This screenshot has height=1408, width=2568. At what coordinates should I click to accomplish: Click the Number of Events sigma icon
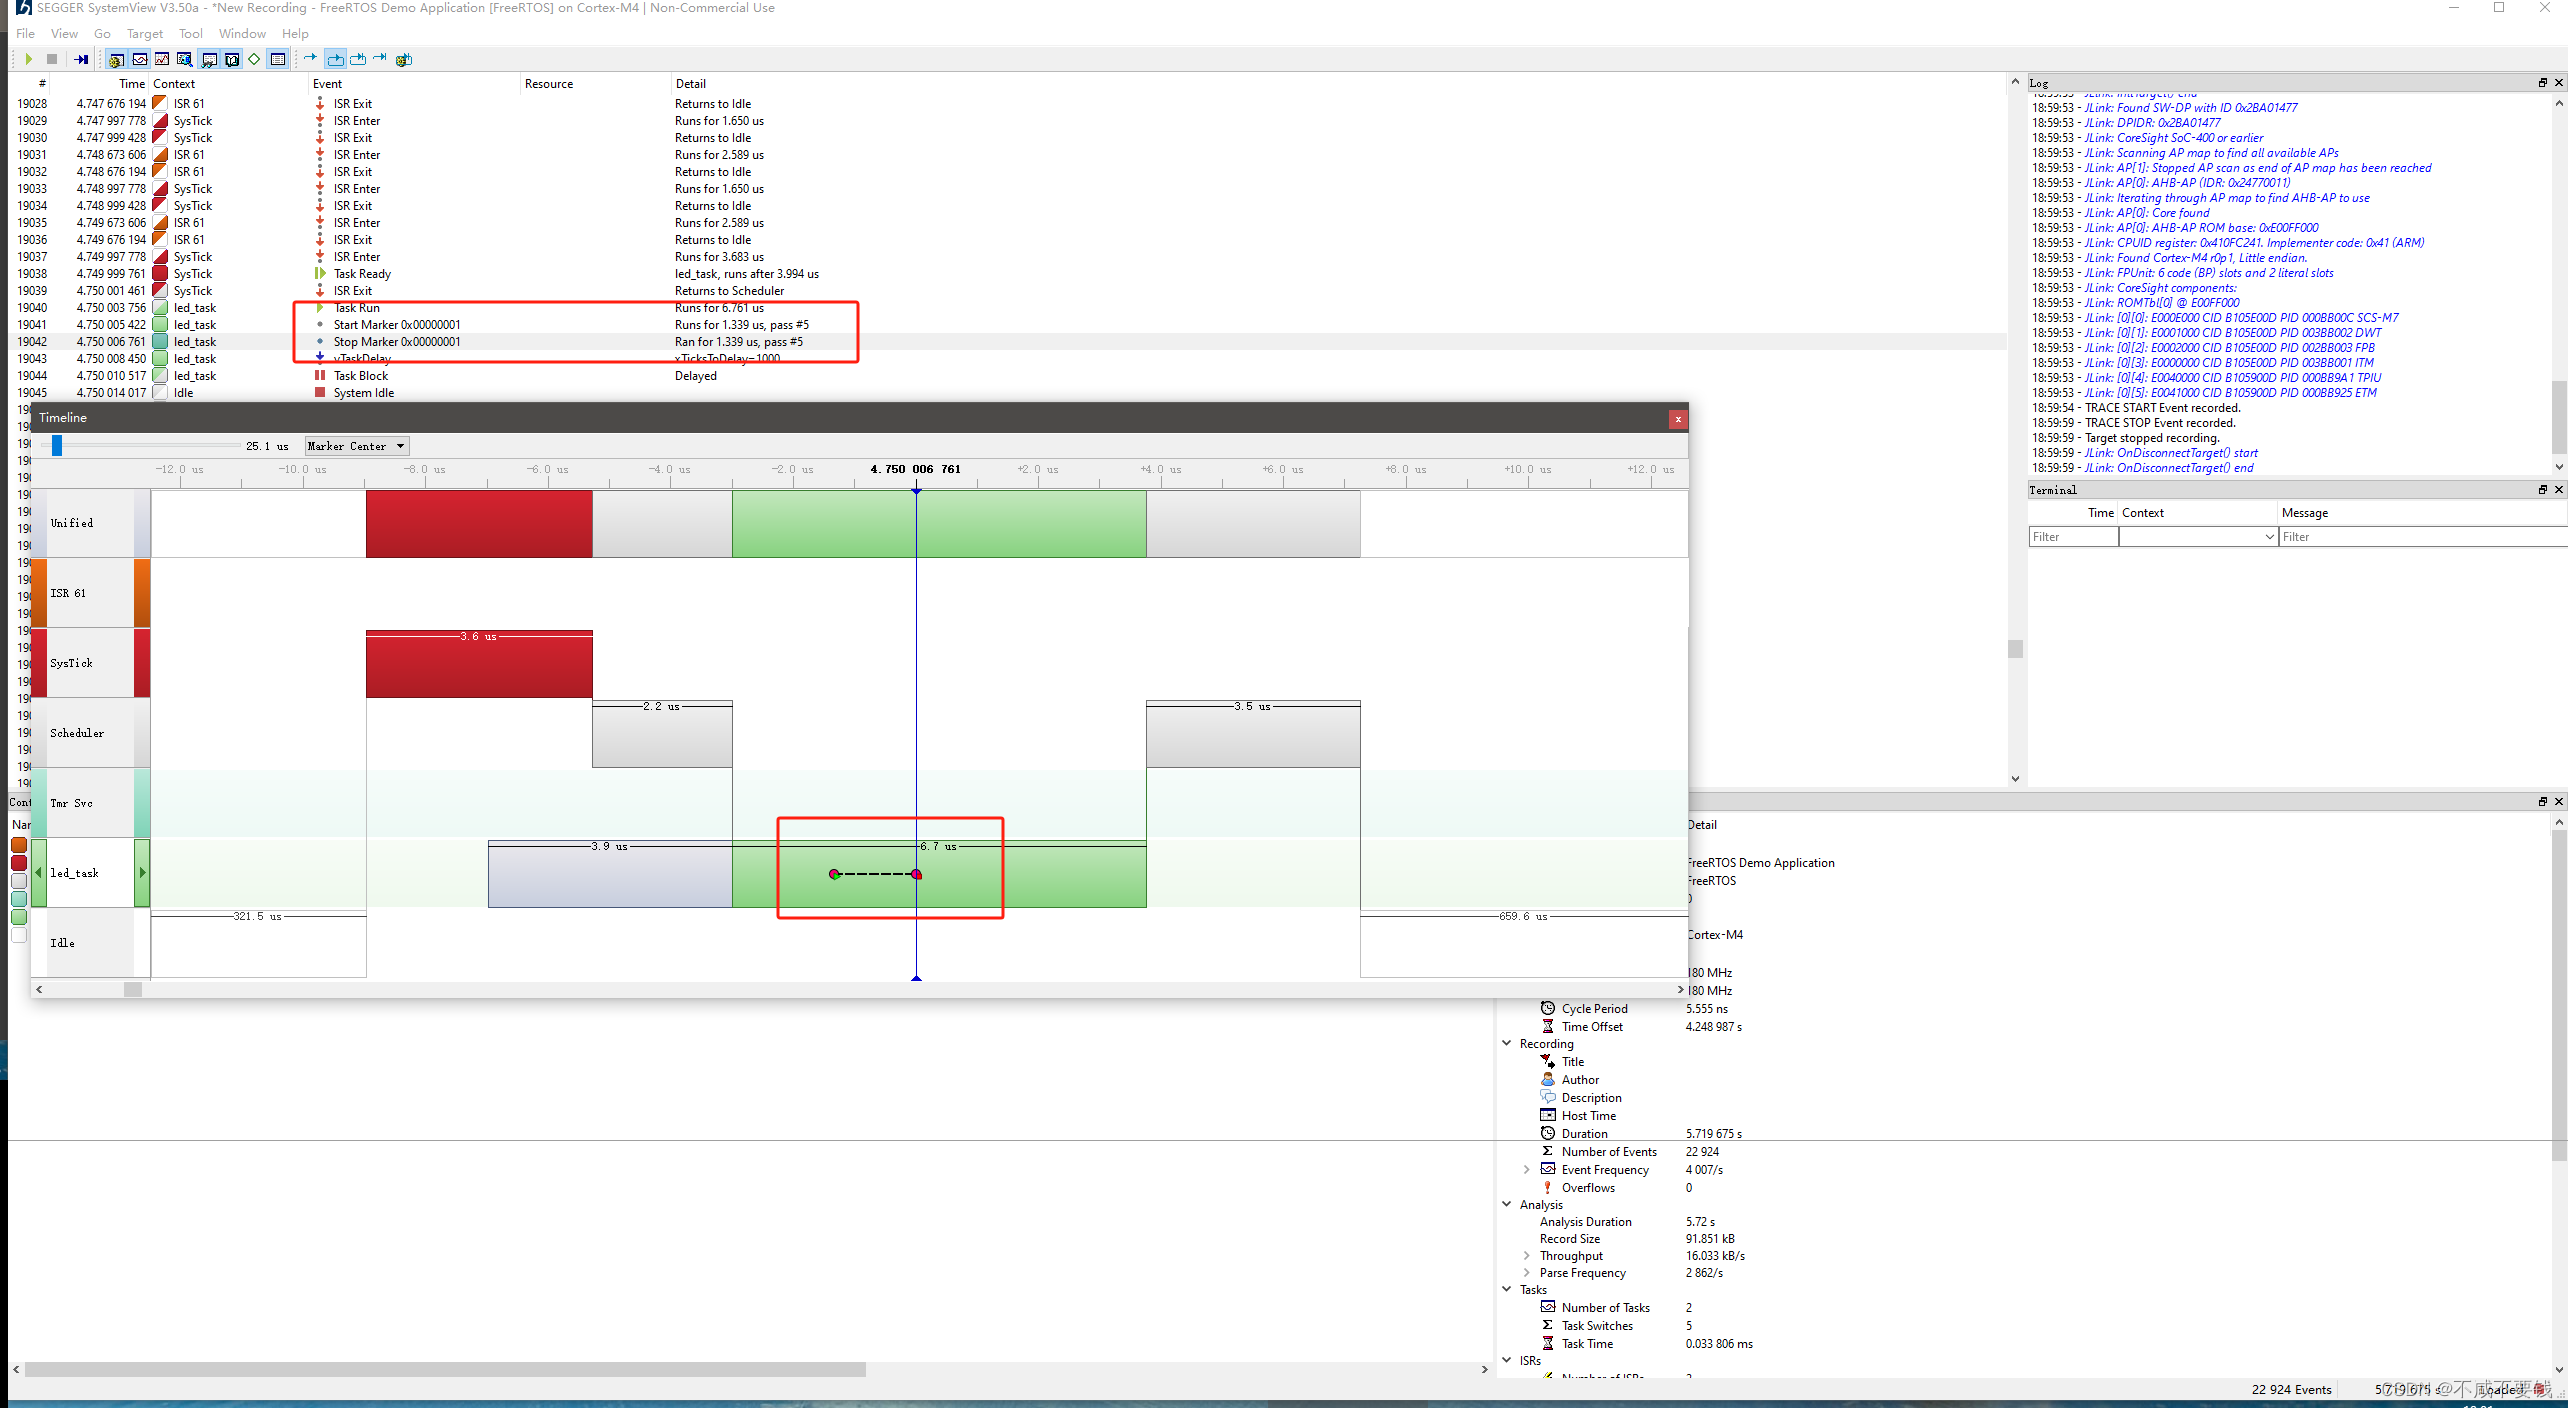tap(1548, 1151)
